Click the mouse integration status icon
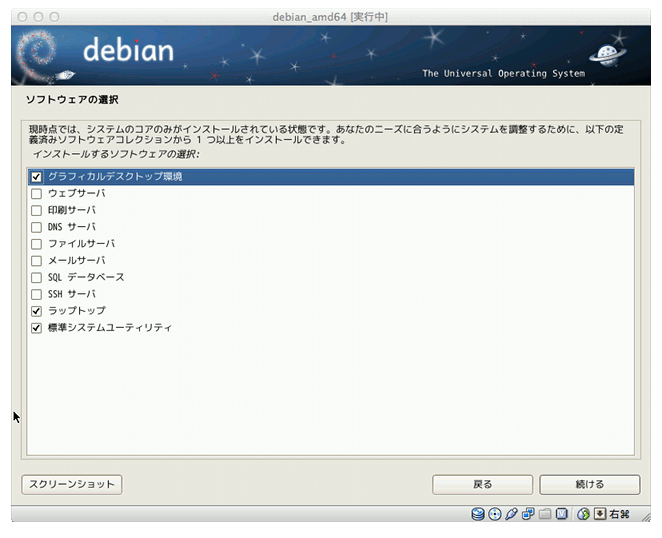This screenshot has width=662, height=538. [583, 514]
